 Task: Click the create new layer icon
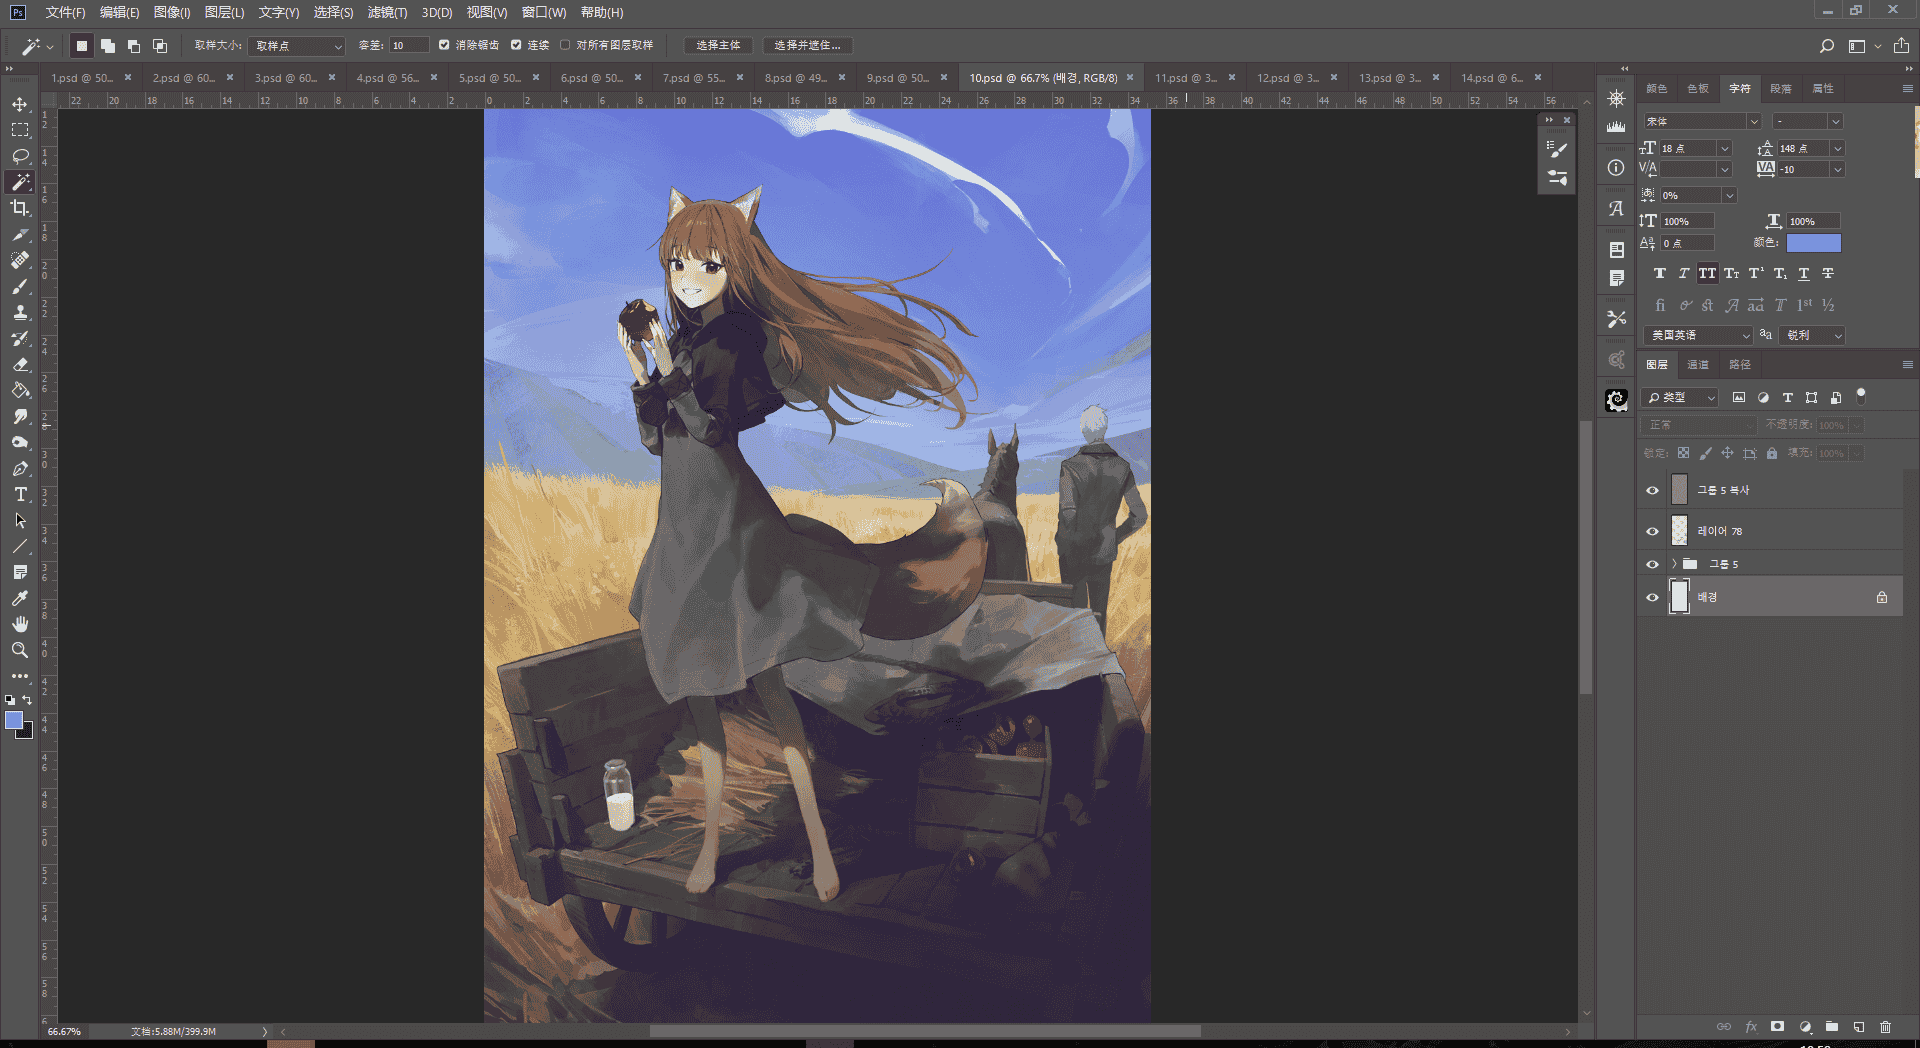[x=1858, y=1027]
